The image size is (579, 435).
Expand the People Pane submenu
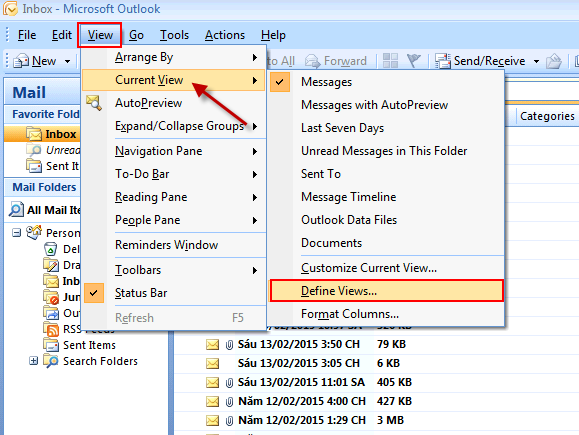[x=174, y=220]
